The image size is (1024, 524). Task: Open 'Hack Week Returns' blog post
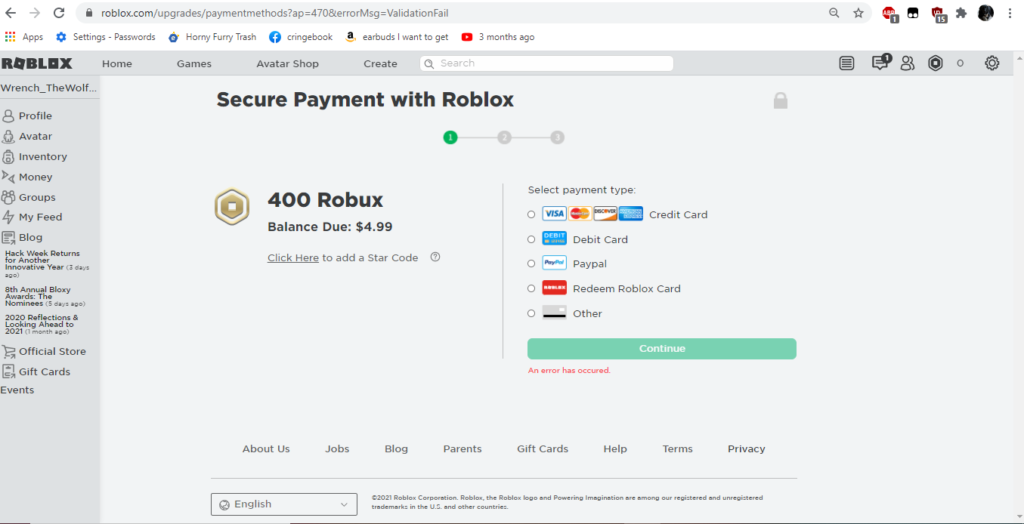[47, 263]
